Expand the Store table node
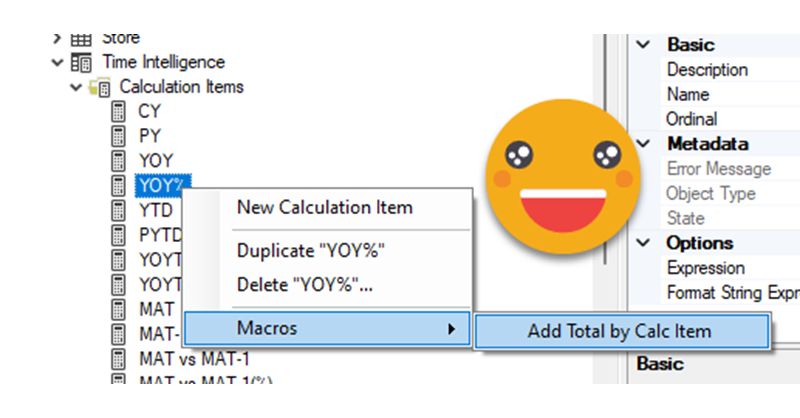800x418 pixels. point(57,39)
